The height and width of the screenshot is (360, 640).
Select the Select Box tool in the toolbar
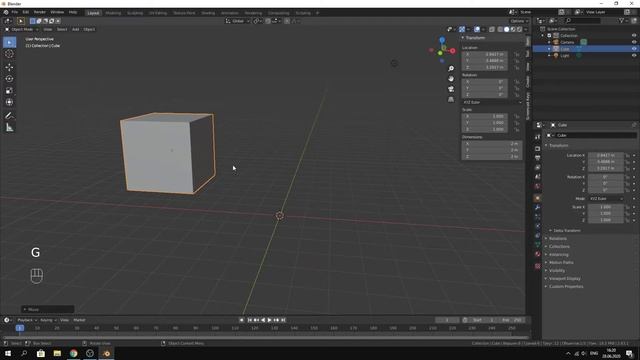(9, 42)
